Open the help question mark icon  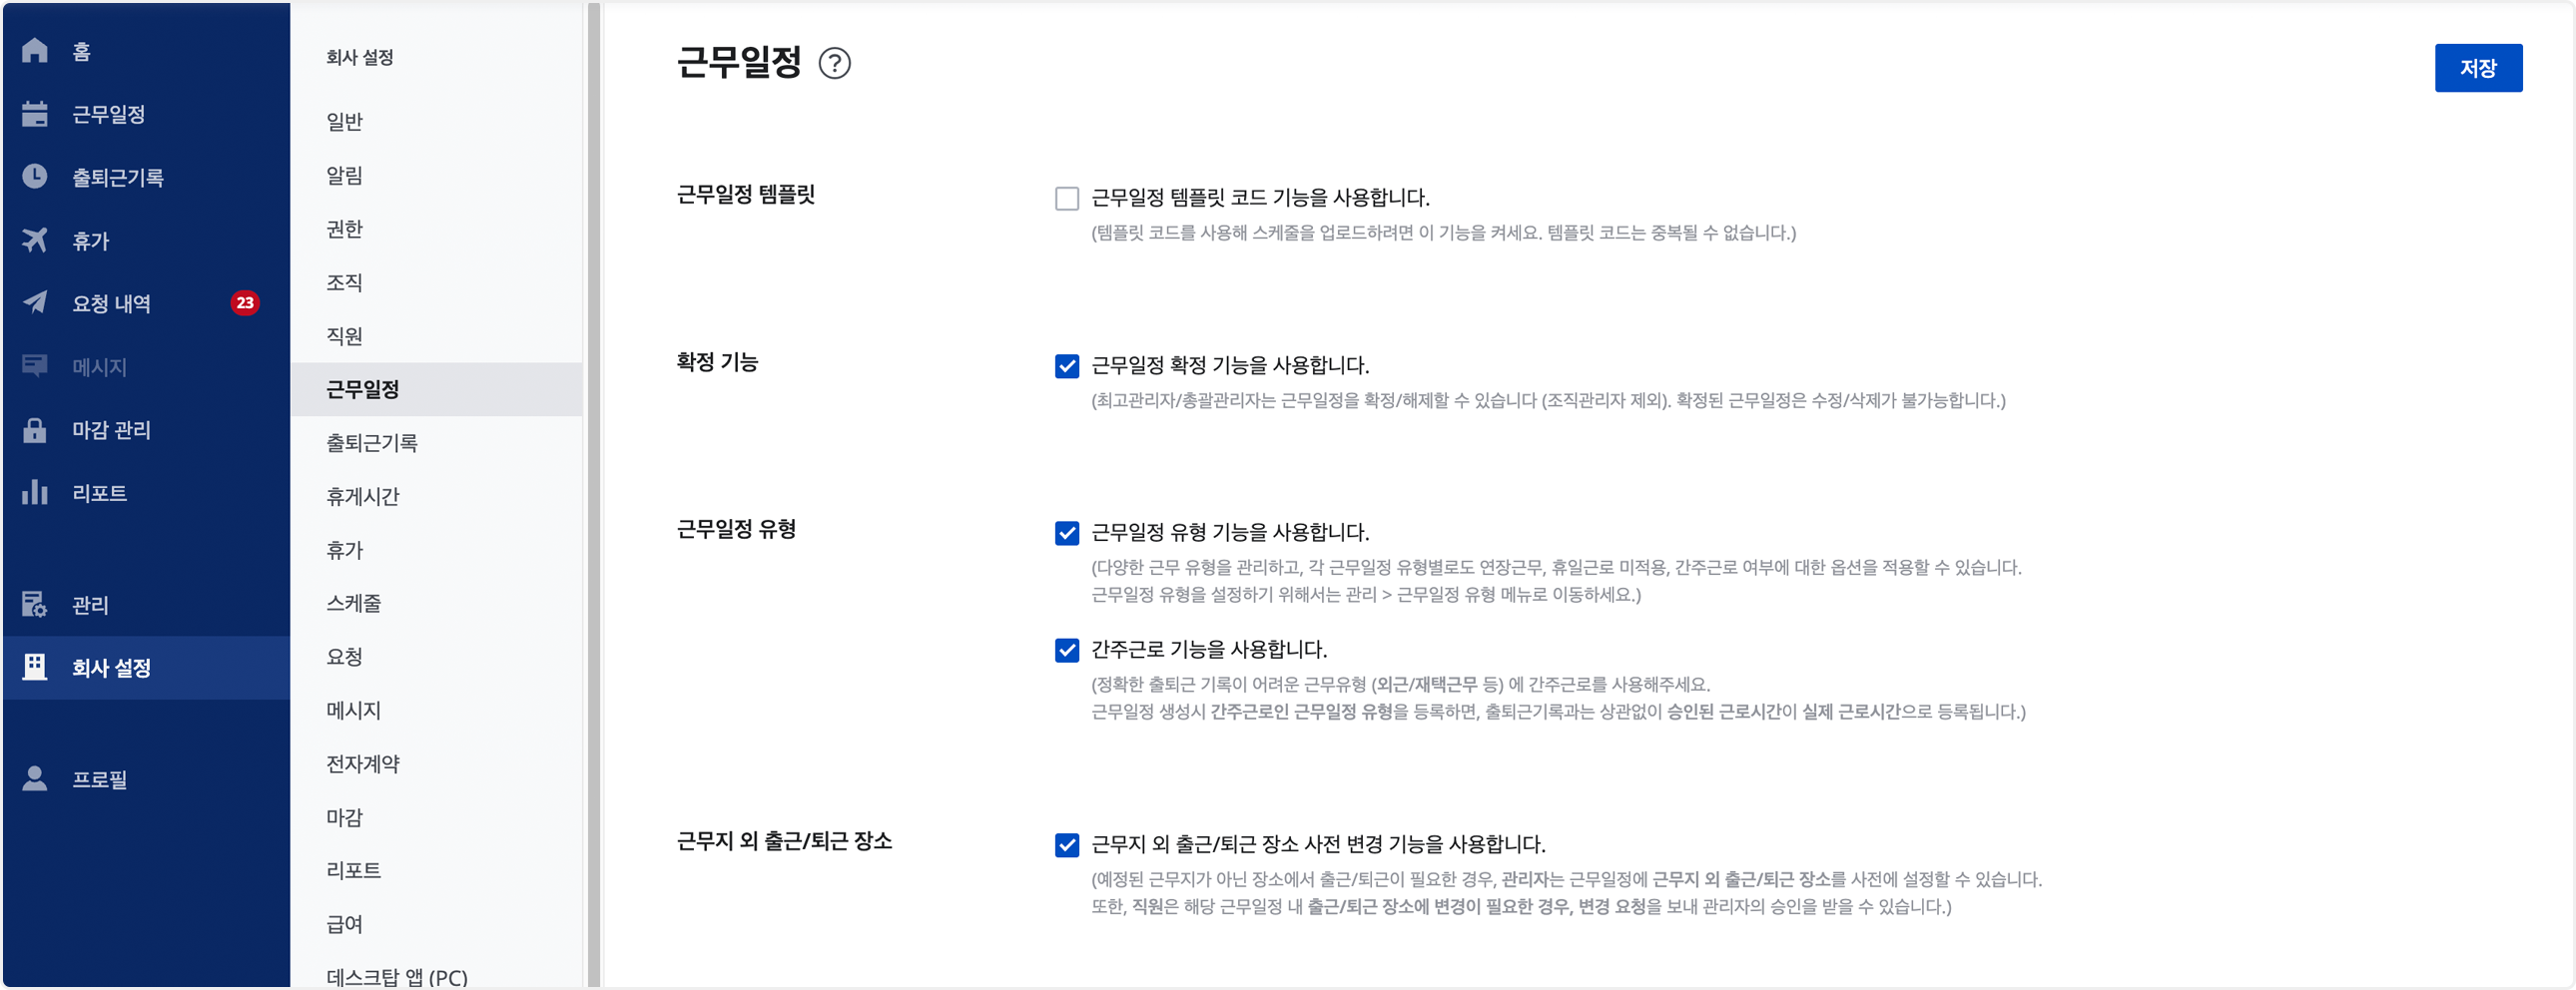point(834,64)
